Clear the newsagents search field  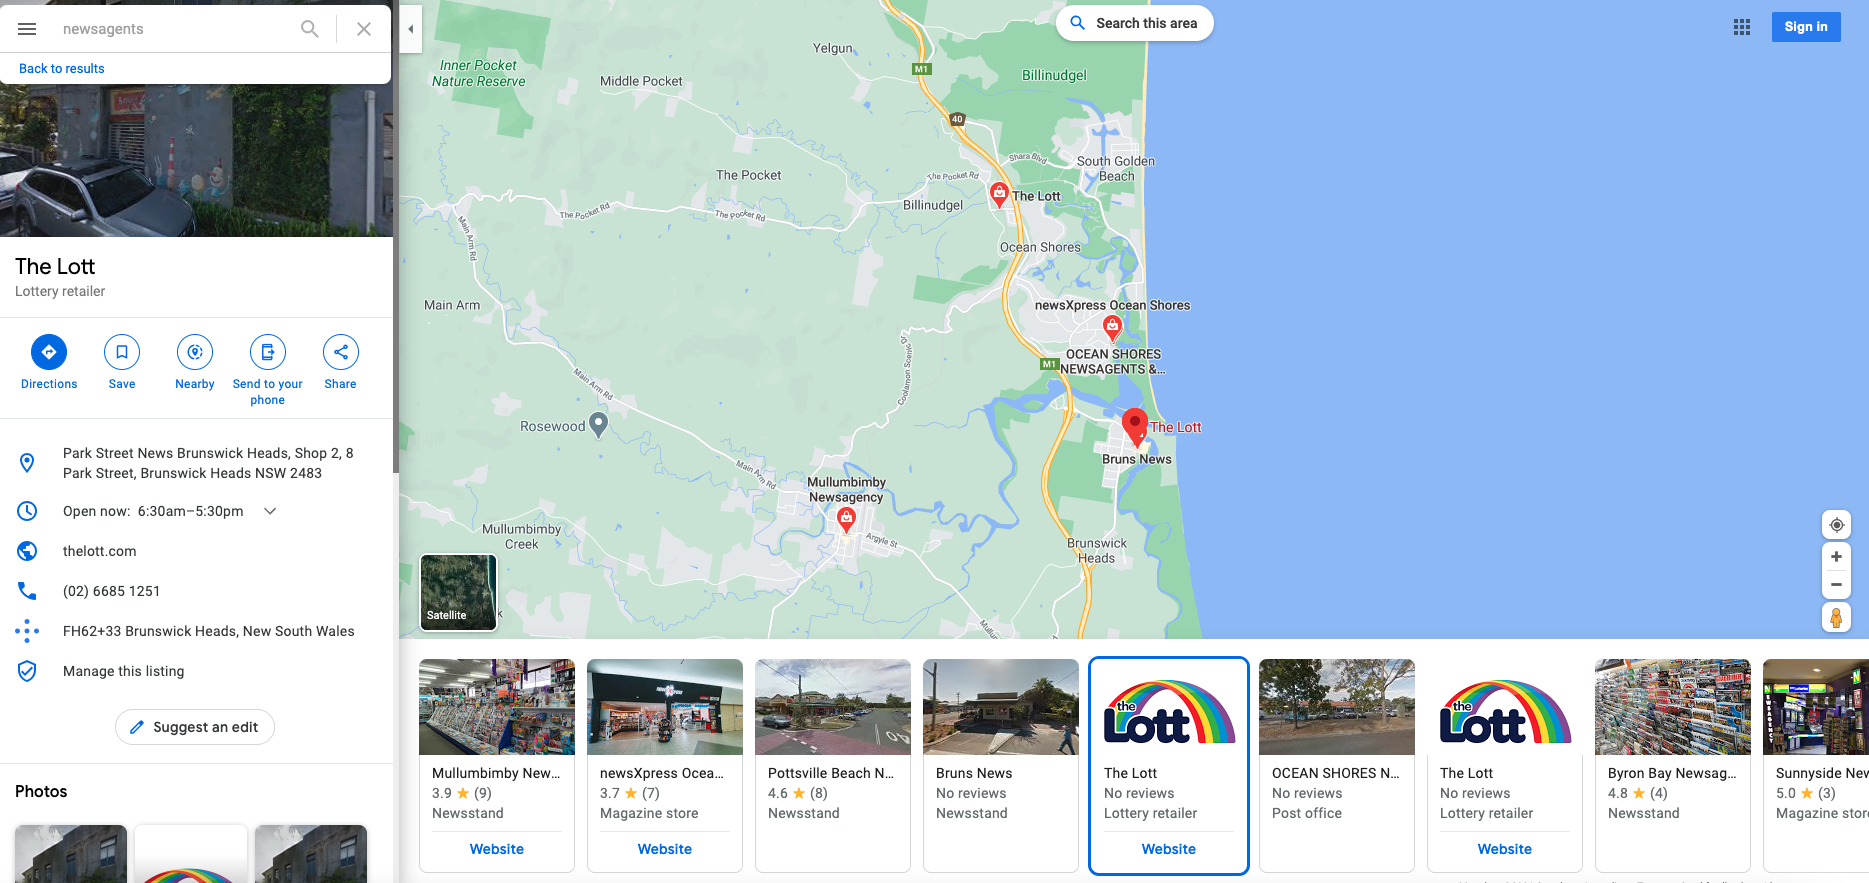(x=364, y=29)
